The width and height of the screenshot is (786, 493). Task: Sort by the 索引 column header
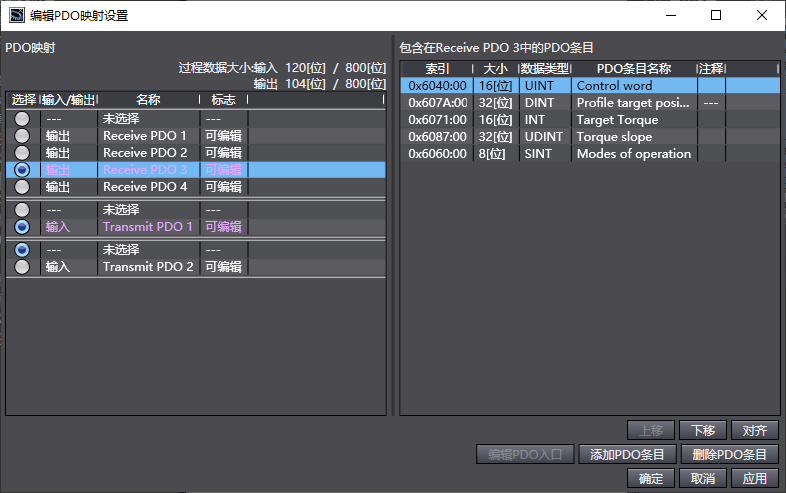point(437,68)
